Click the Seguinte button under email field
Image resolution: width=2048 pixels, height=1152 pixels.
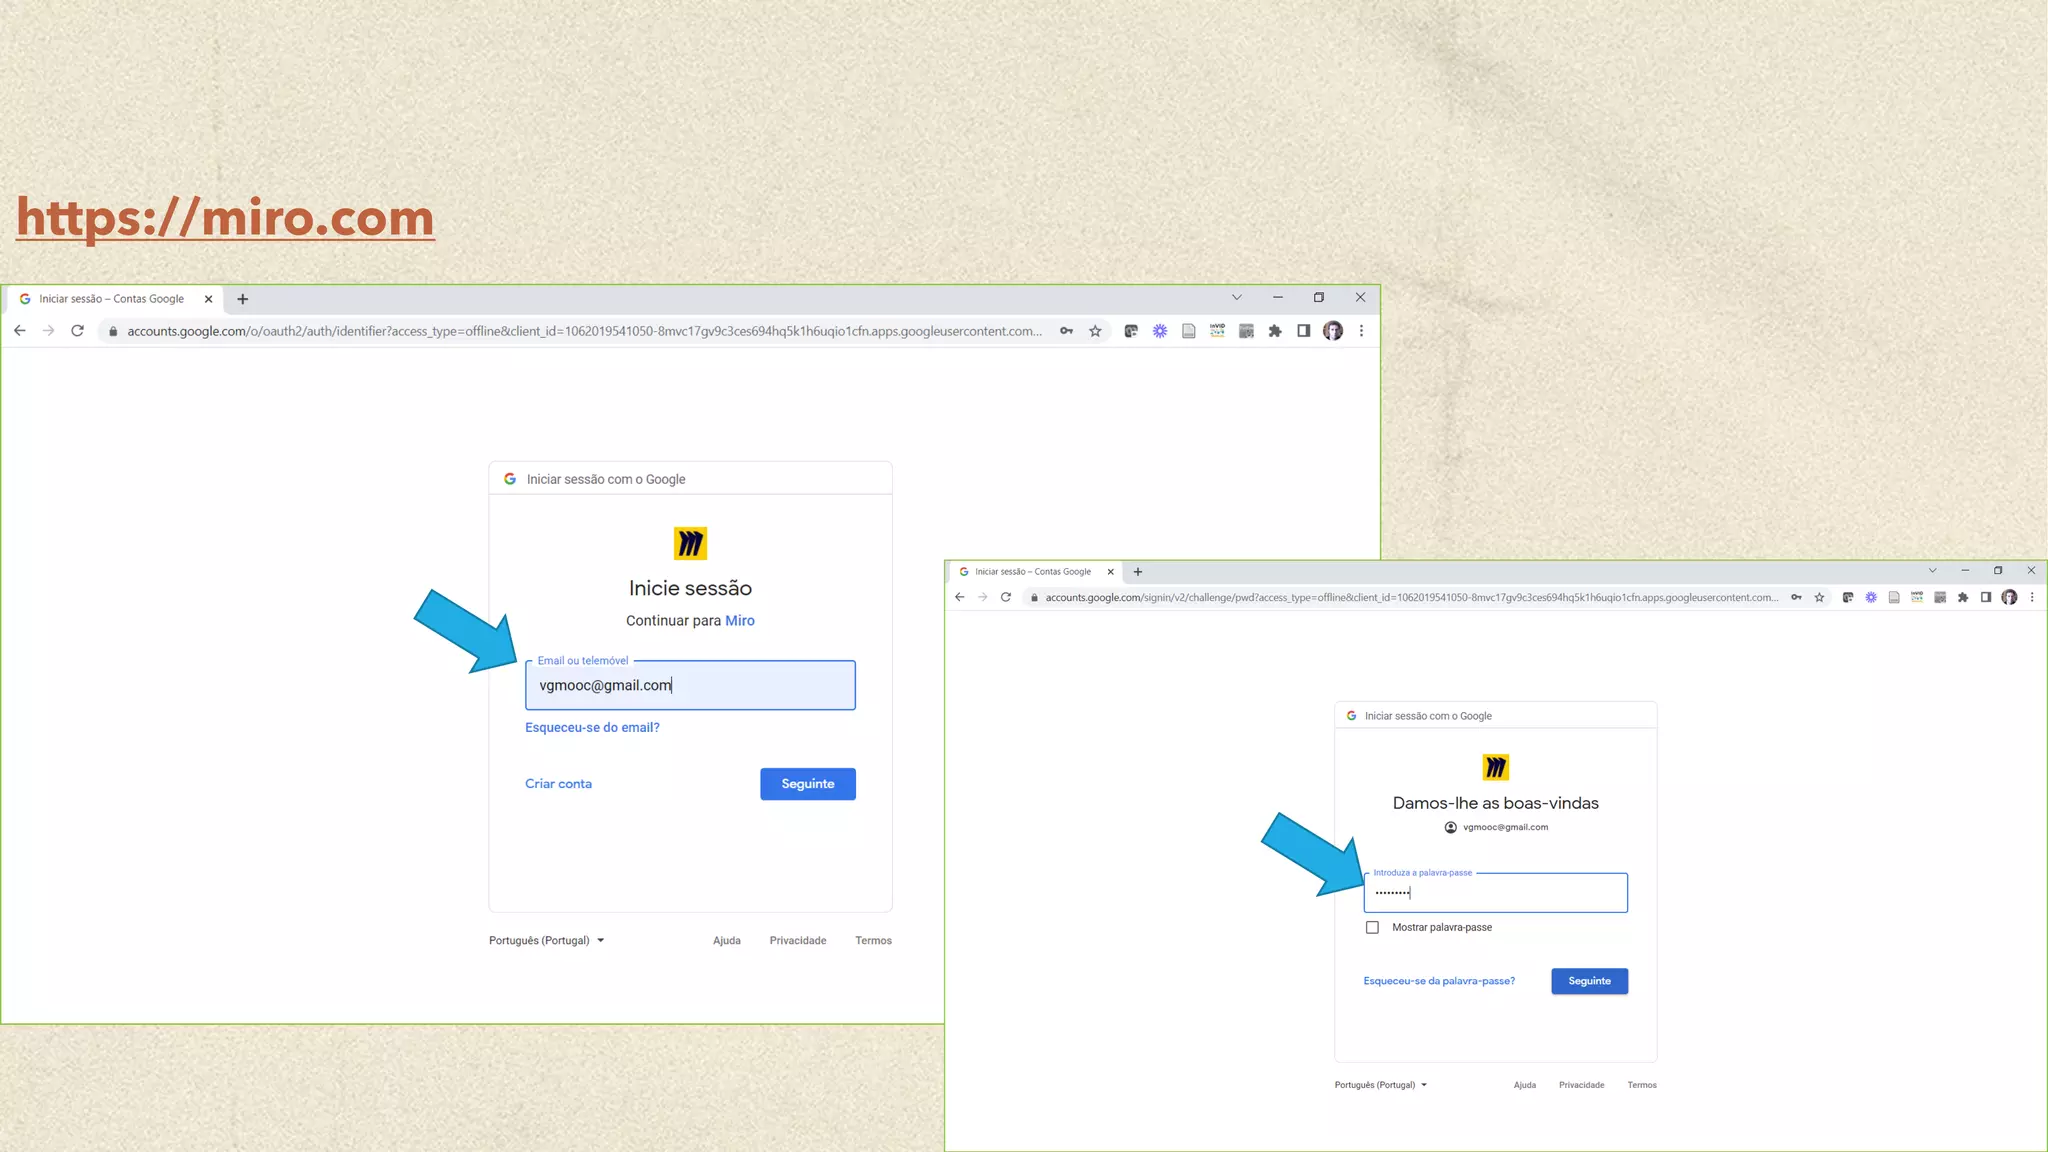(x=807, y=784)
